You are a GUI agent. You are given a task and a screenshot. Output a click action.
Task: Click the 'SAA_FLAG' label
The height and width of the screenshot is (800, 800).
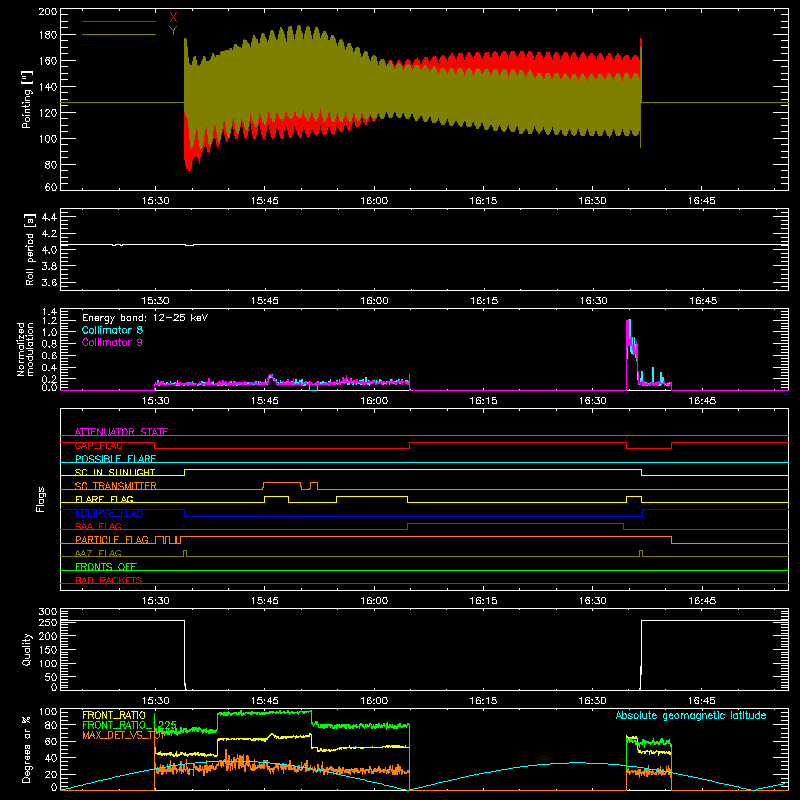(x=98, y=526)
